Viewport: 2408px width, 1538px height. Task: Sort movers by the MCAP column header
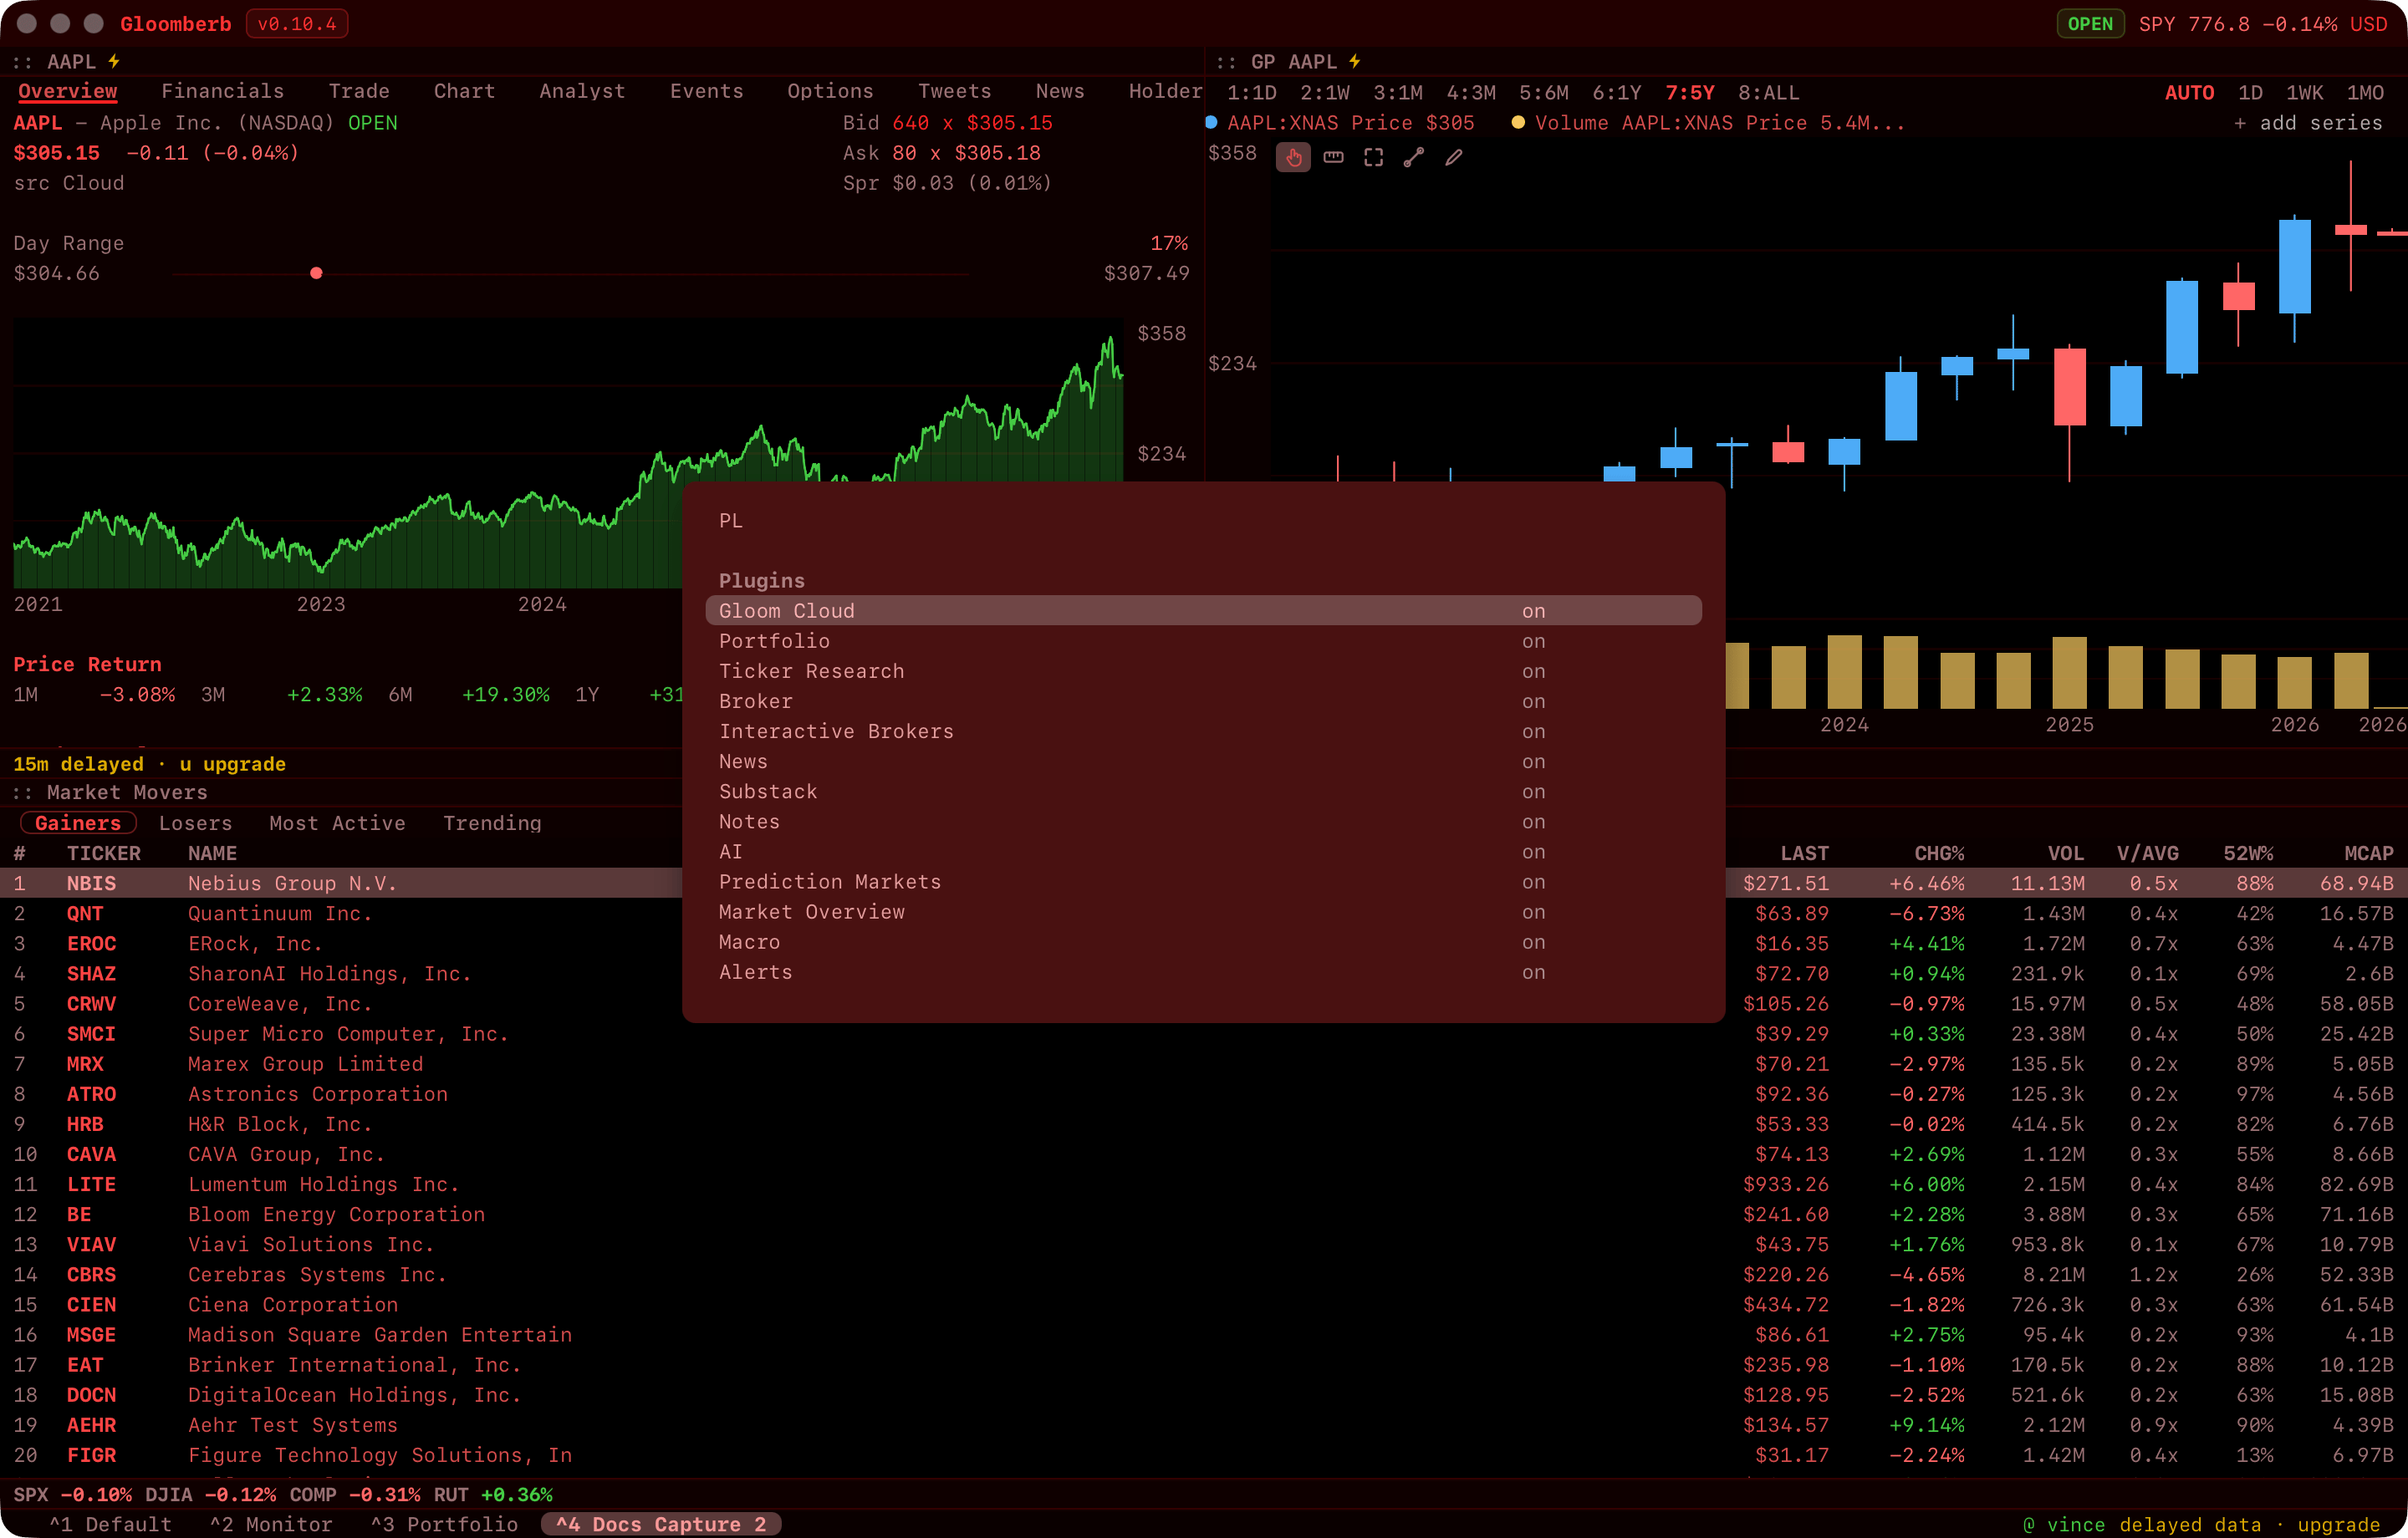pos(2368,853)
